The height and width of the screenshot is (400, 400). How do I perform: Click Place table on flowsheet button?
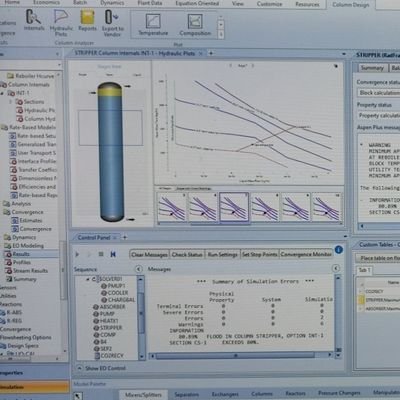(379, 258)
